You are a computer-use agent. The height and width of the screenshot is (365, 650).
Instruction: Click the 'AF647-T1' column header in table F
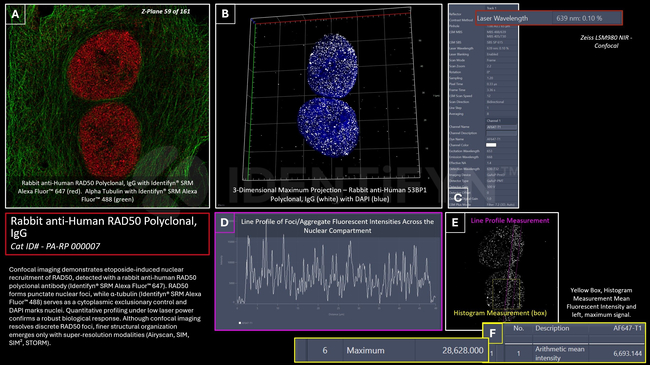(x=627, y=328)
